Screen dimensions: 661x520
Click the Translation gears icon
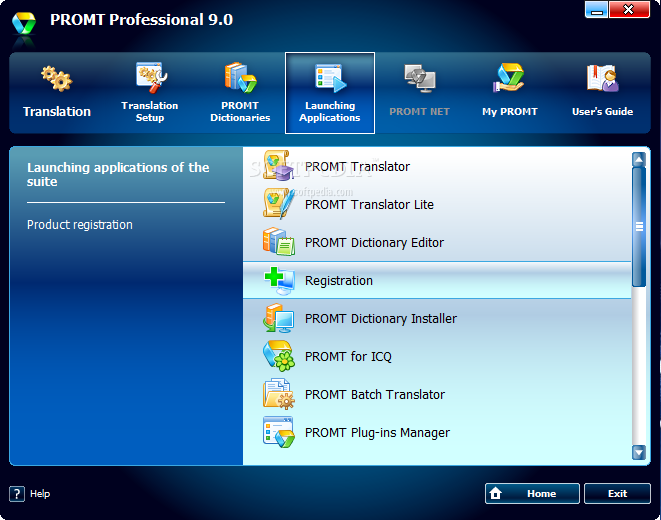click(57, 78)
